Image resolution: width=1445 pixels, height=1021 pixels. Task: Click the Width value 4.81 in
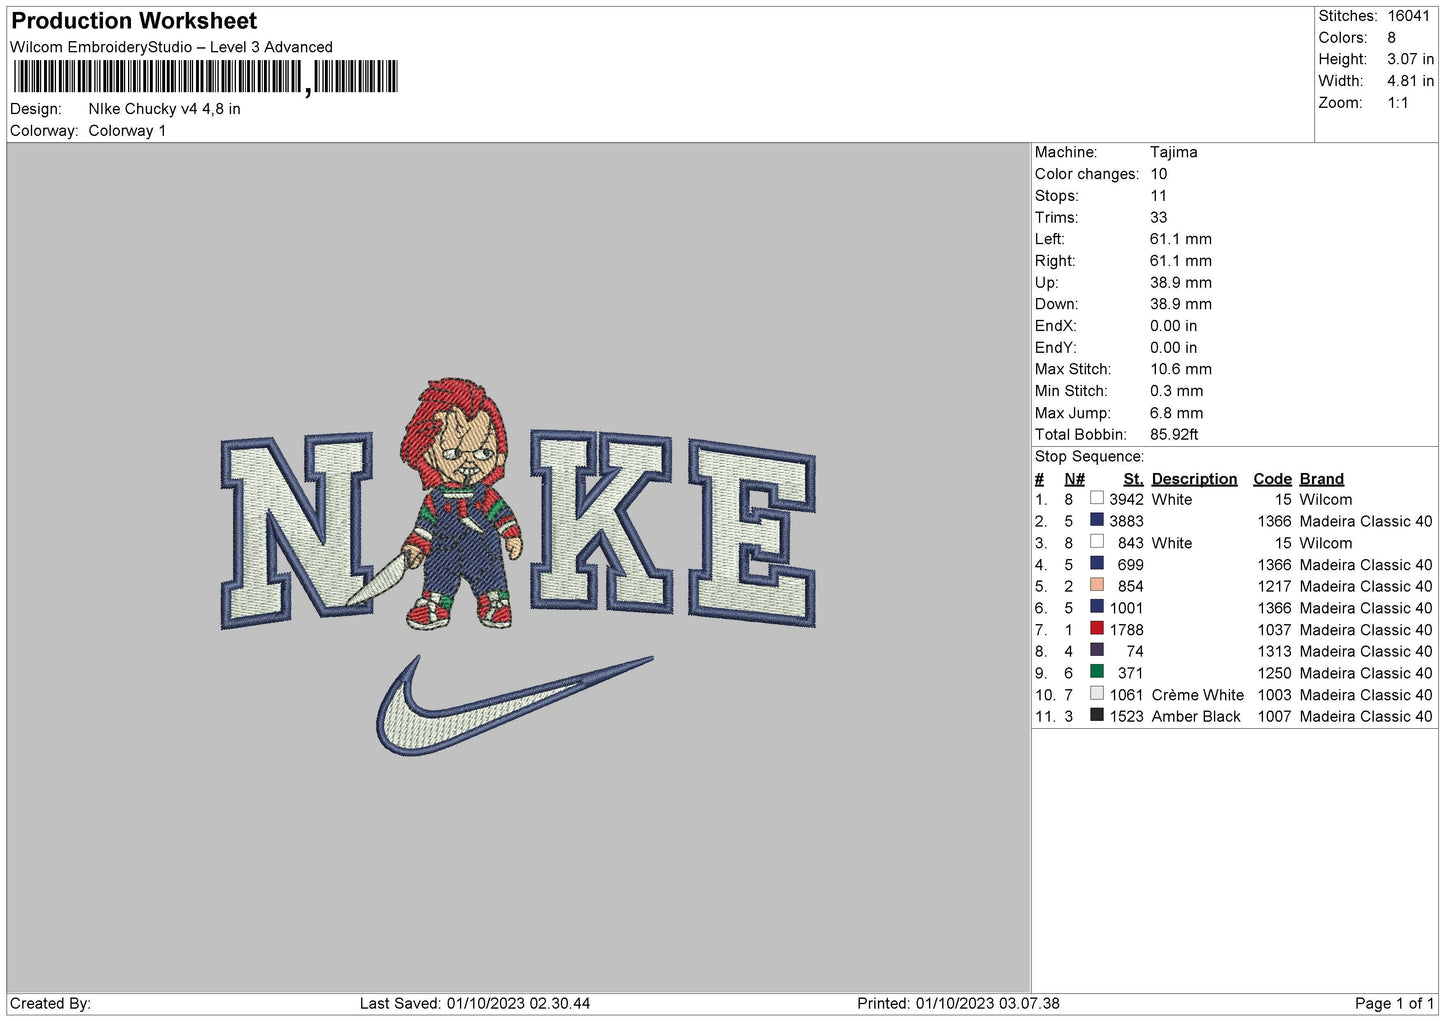[x=1410, y=81]
